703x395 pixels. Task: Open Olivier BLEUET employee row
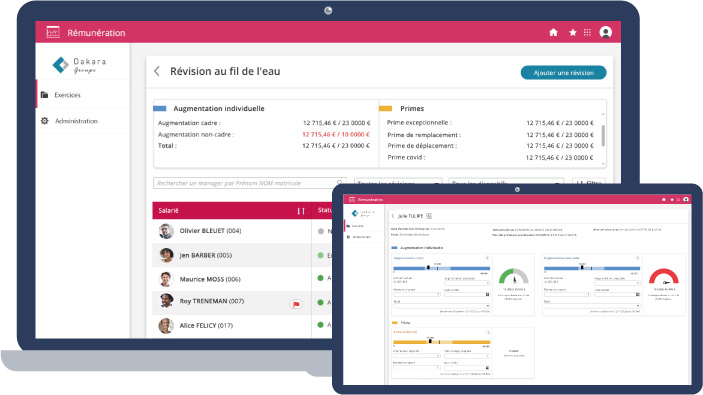(232, 231)
